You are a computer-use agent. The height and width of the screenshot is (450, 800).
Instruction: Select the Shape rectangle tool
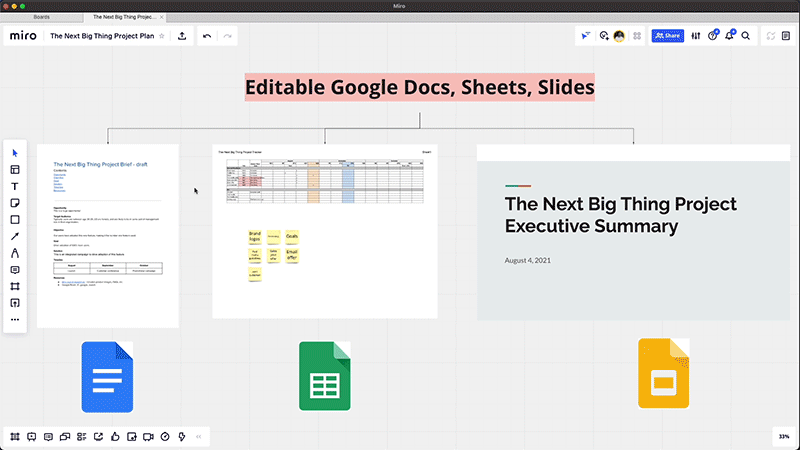[x=15, y=219]
